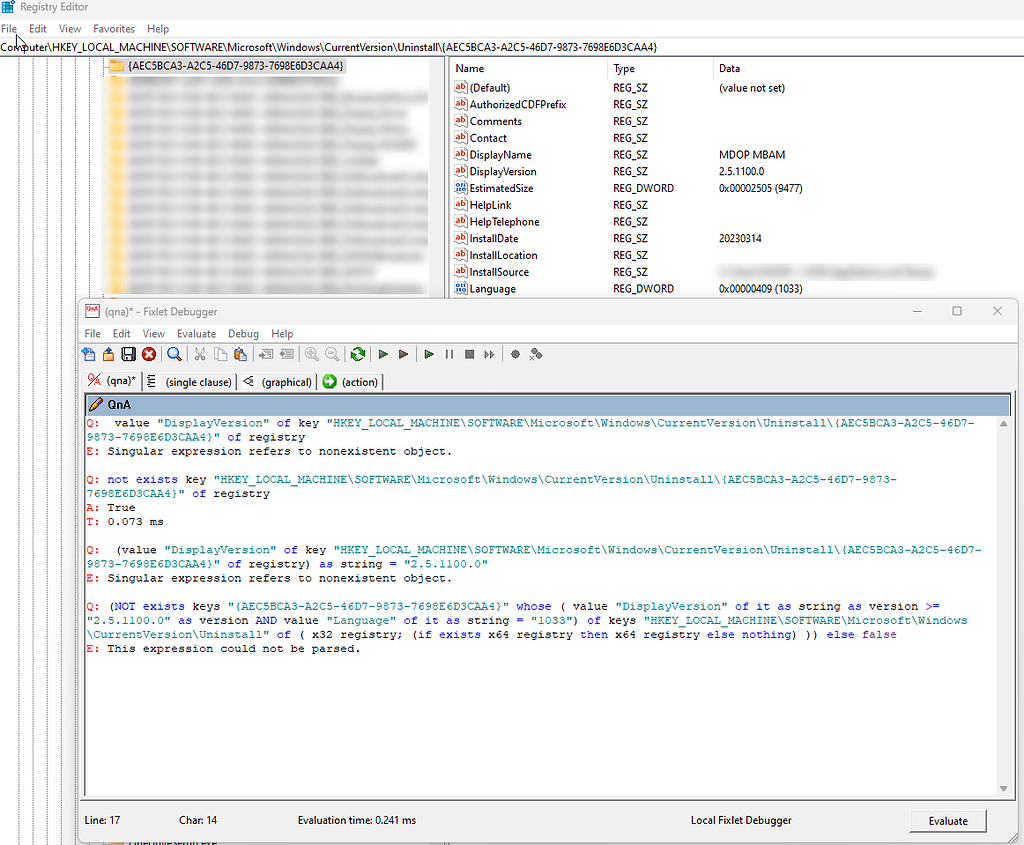Click the step-forward double-arrow icon
The height and width of the screenshot is (845, 1024).
point(489,354)
